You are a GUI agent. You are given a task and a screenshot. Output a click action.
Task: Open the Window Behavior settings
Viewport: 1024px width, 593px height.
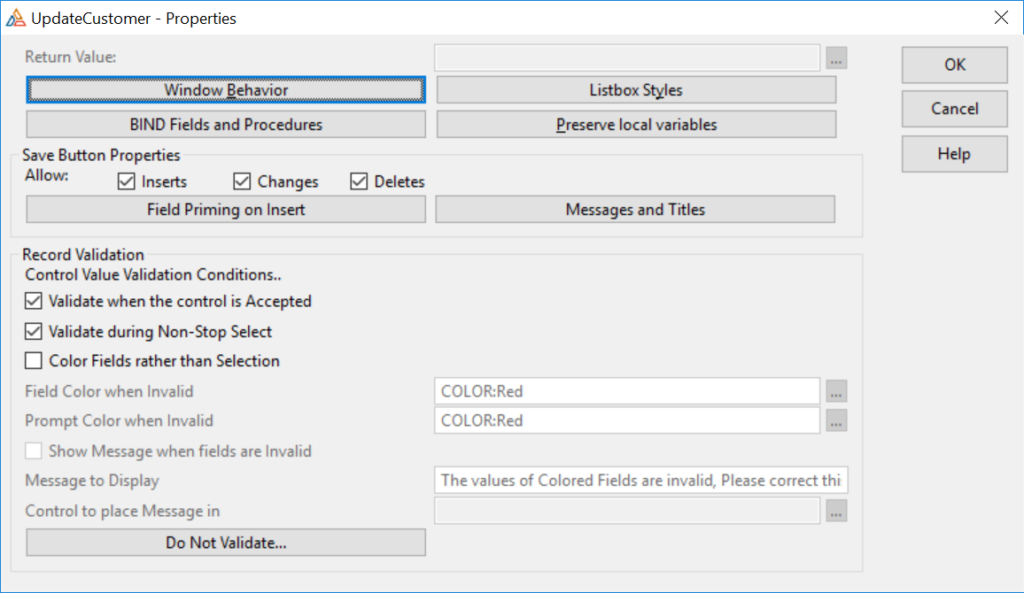click(226, 90)
